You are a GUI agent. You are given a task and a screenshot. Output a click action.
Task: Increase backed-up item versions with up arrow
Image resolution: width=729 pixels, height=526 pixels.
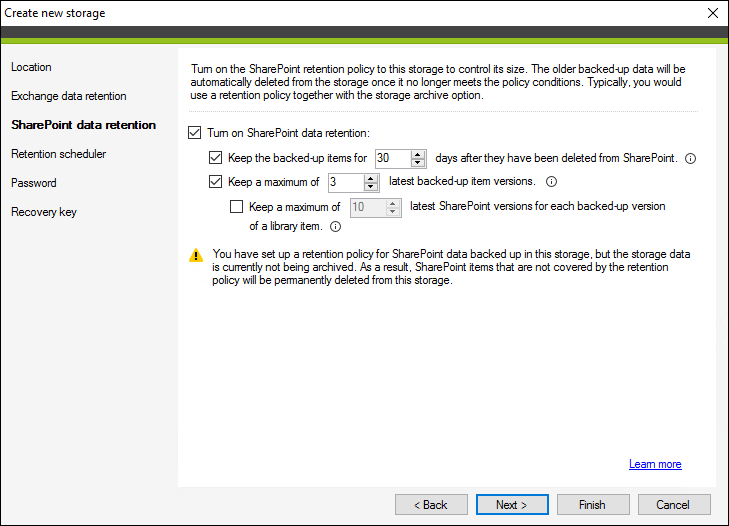pos(371,178)
